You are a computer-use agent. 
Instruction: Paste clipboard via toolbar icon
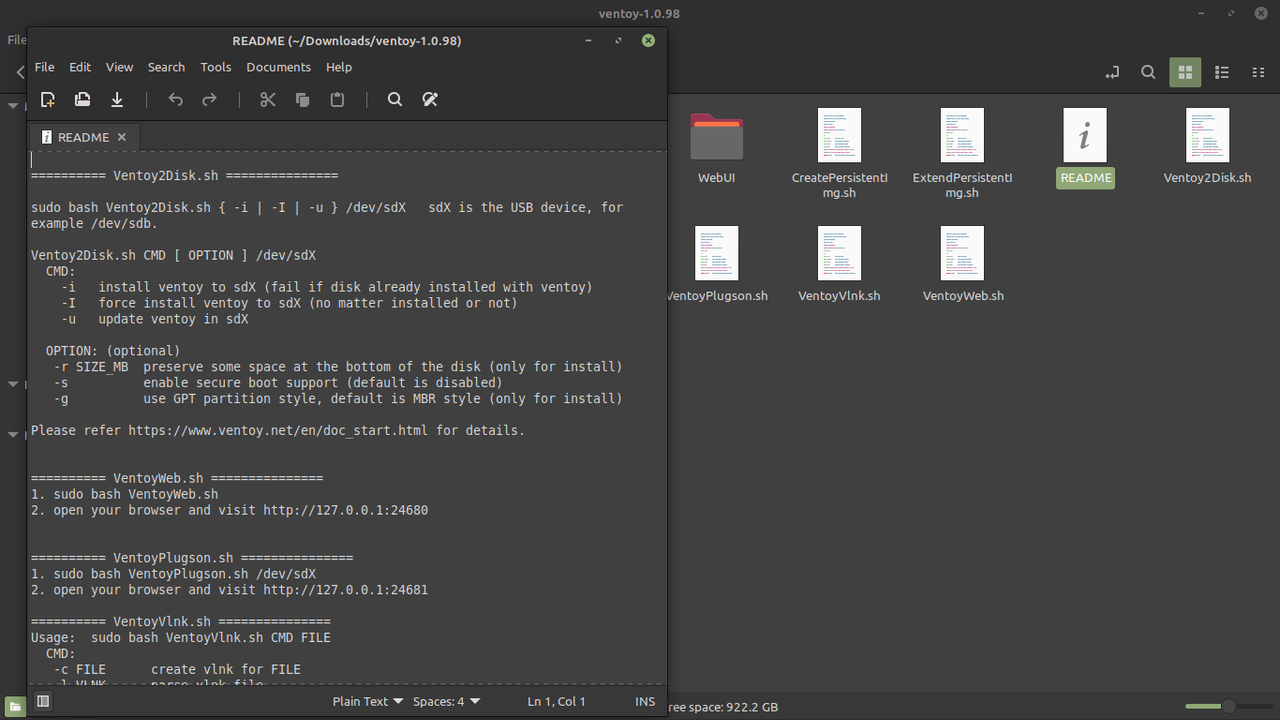tap(337, 99)
